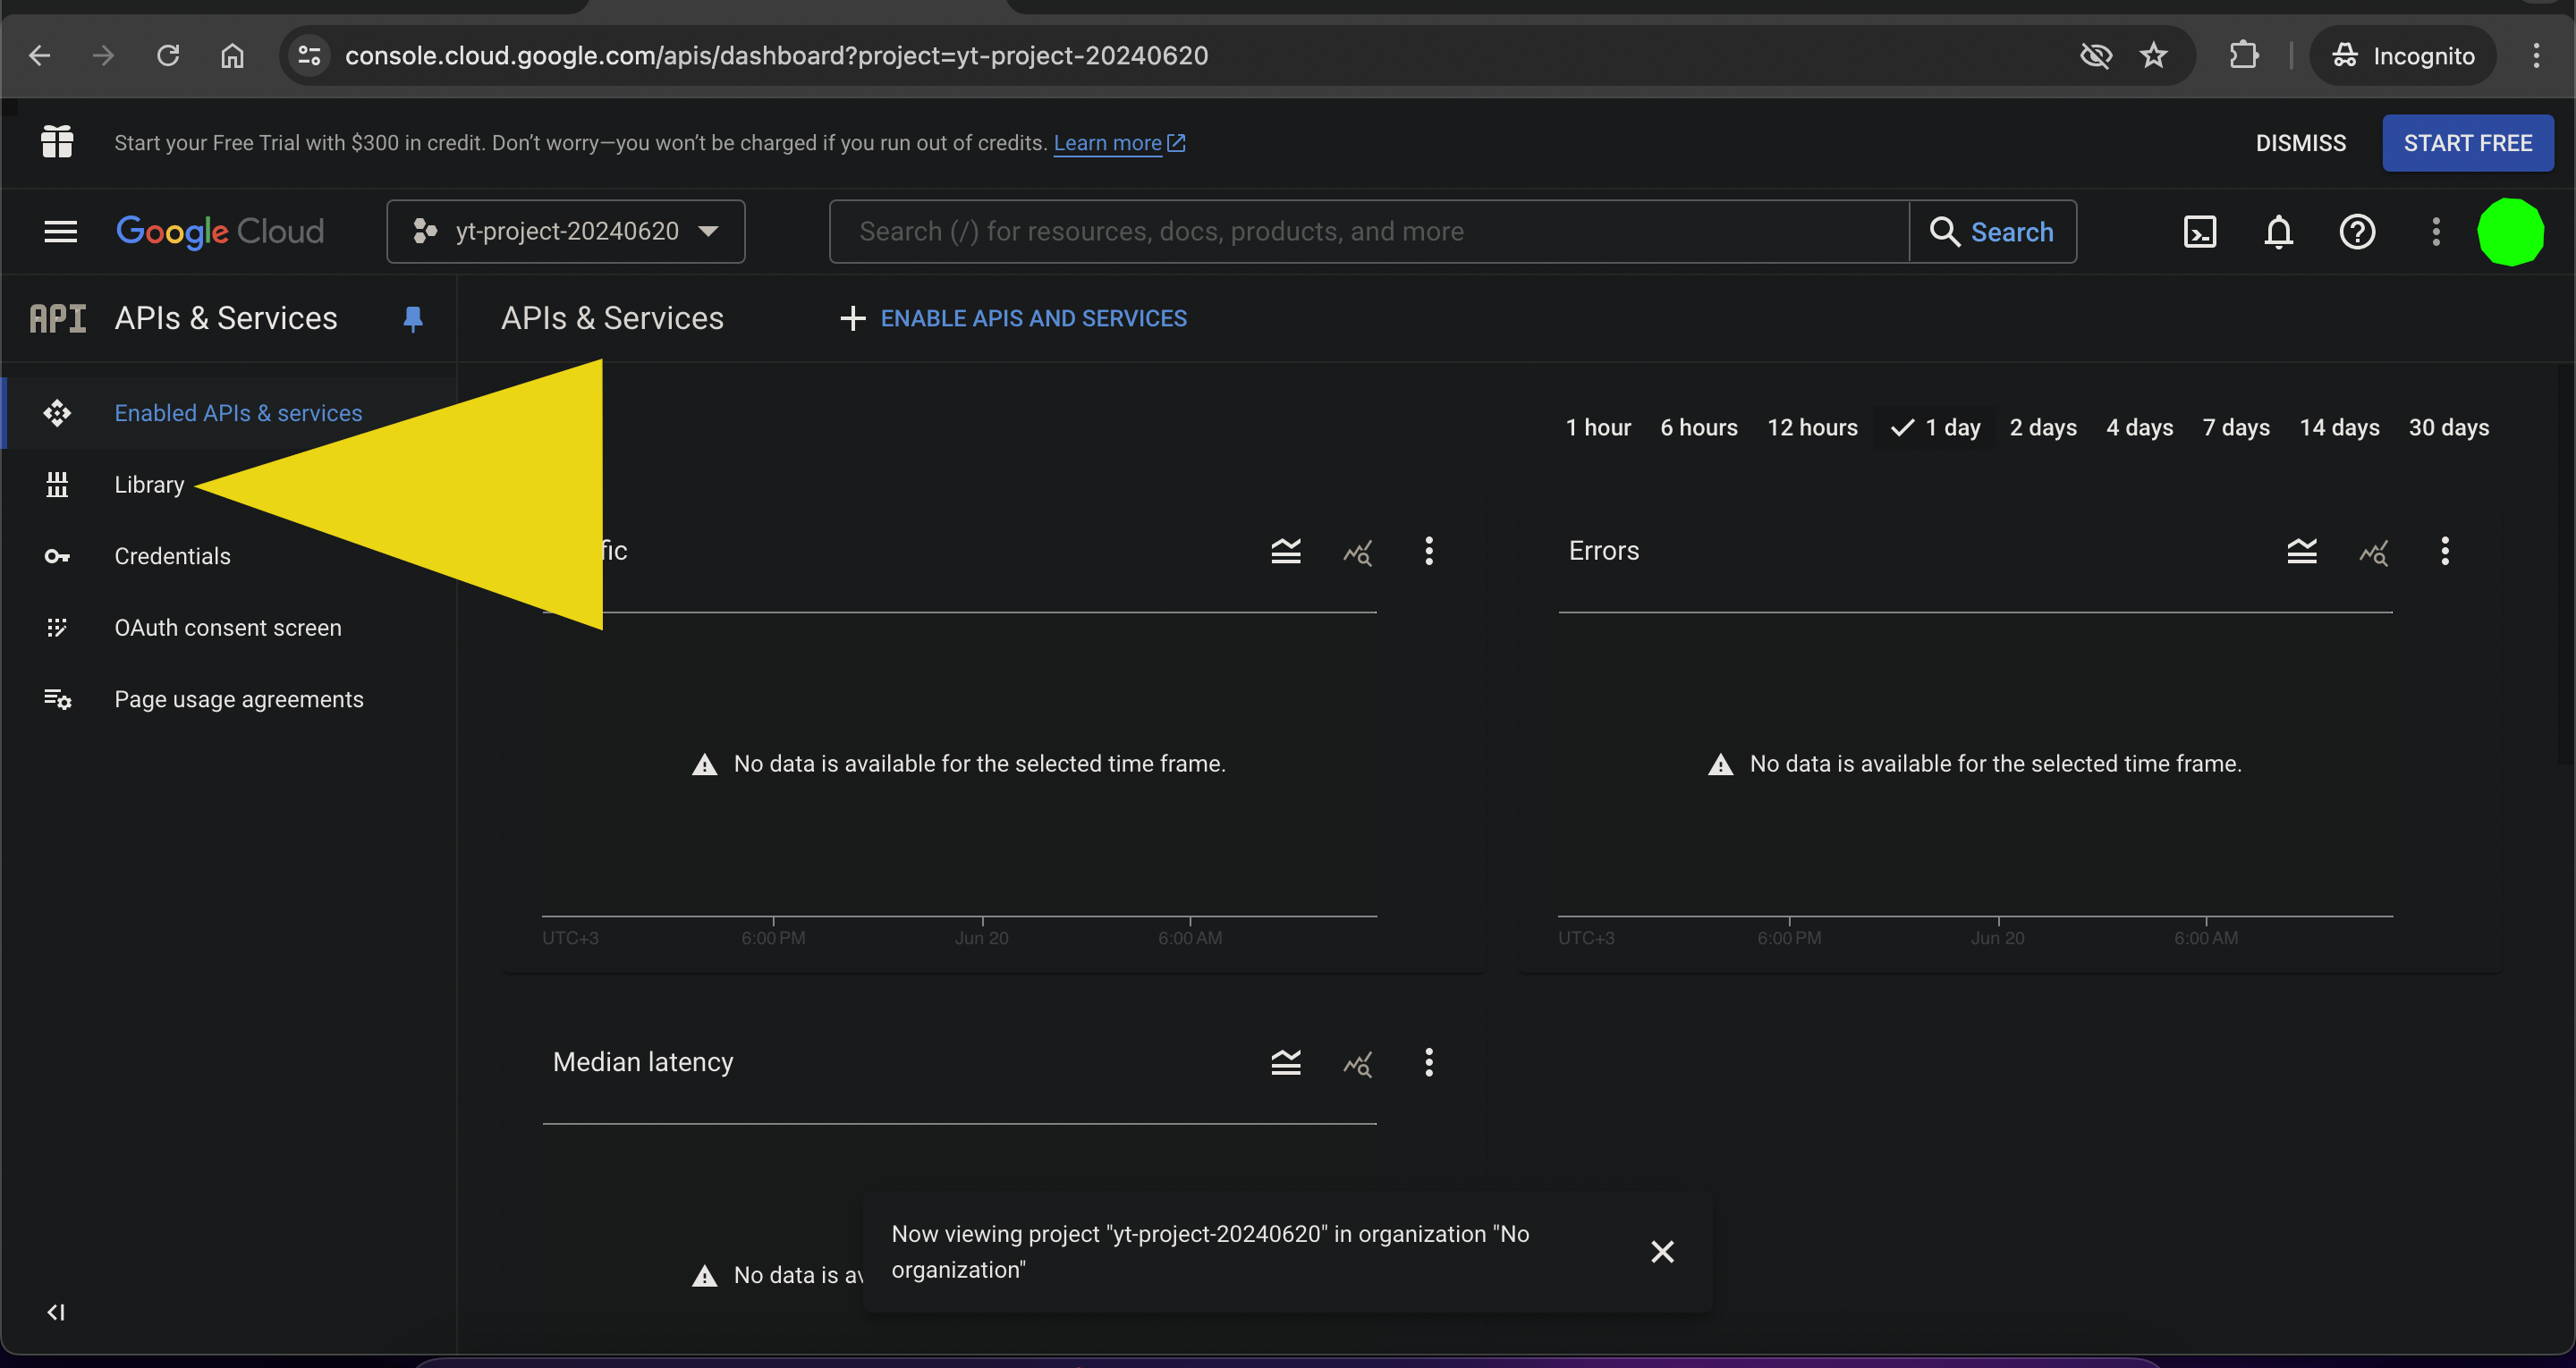Open more options for the Errors chart
The width and height of the screenshot is (2576, 1368).
[2445, 551]
